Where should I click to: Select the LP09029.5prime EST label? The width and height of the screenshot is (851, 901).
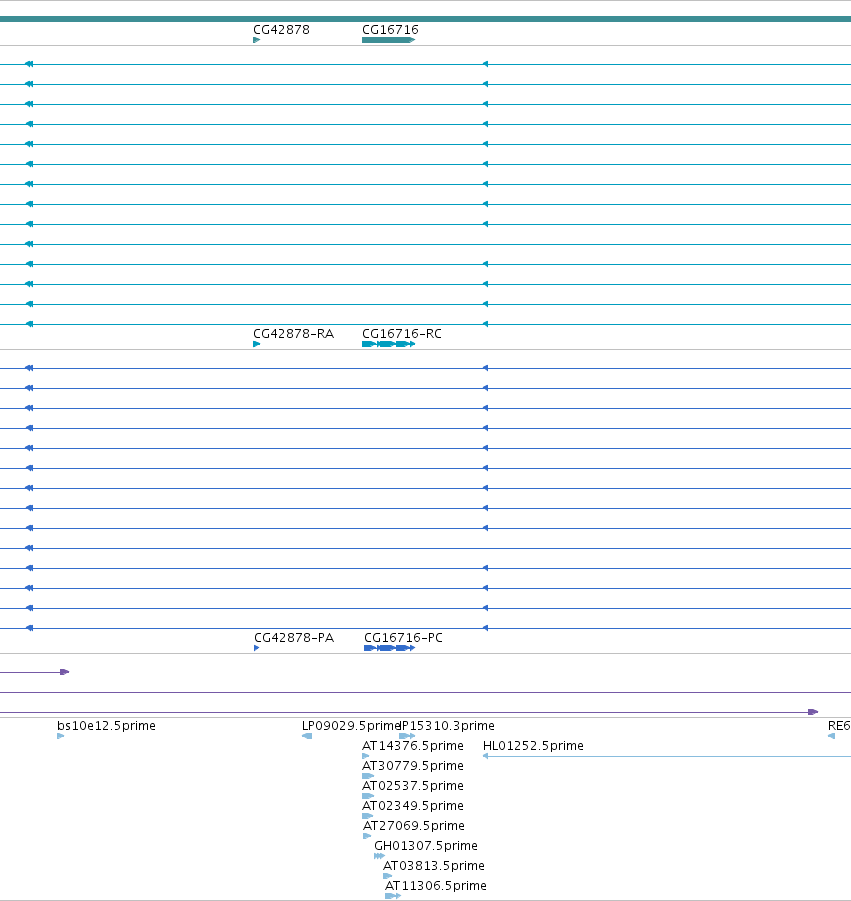pyautogui.click(x=351, y=726)
